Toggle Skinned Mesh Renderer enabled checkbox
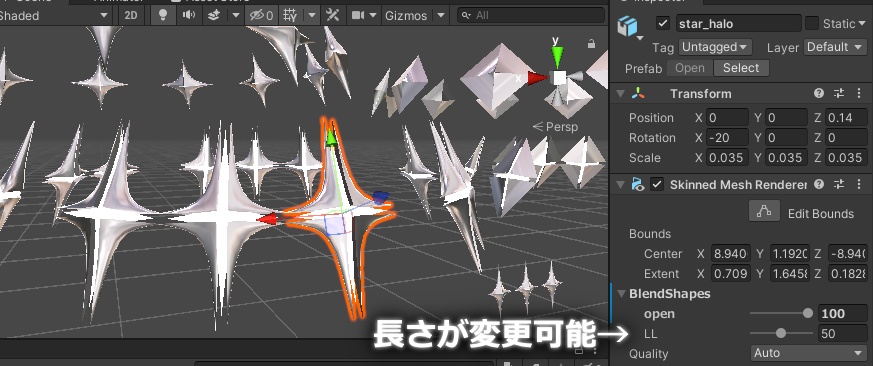Screen dimensions: 873x366 point(658,184)
